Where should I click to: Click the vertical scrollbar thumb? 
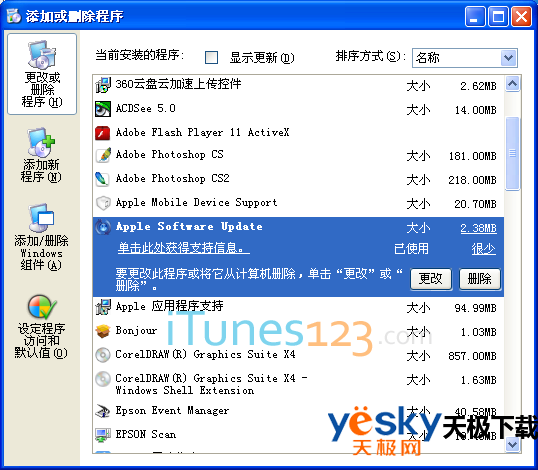(x=512, y=153)
